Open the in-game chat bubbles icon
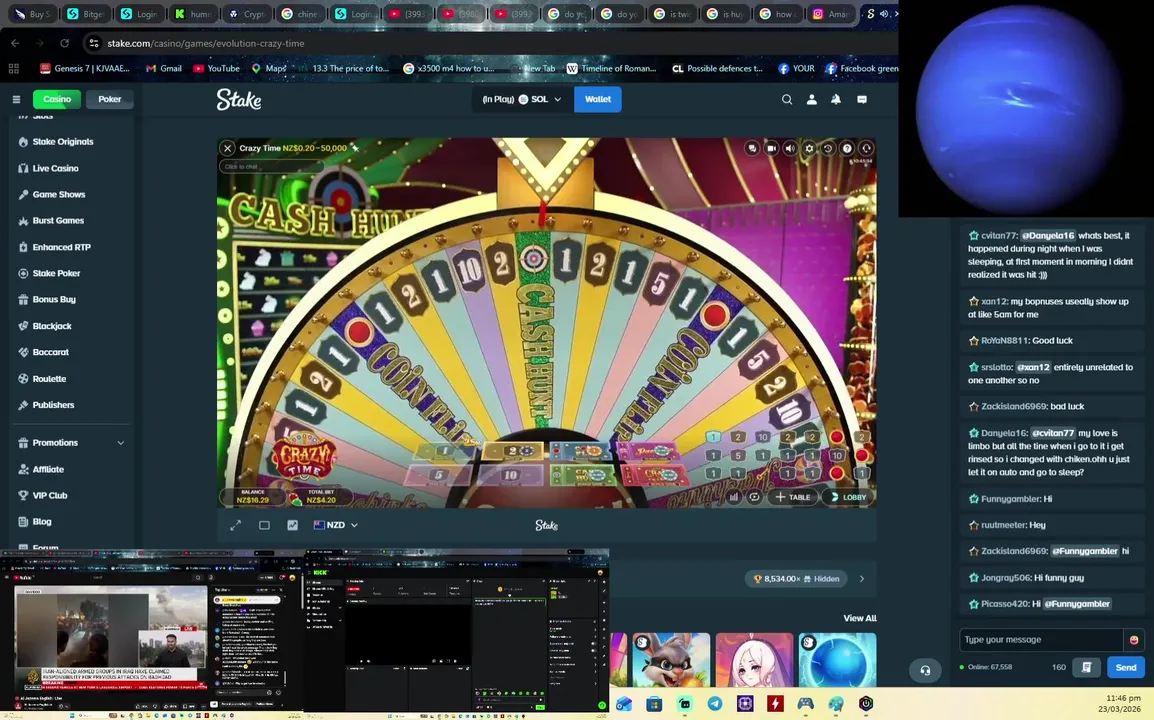The width and height of the screenshot is (1154, 720). pyautogui.click(x=751, y=148)
